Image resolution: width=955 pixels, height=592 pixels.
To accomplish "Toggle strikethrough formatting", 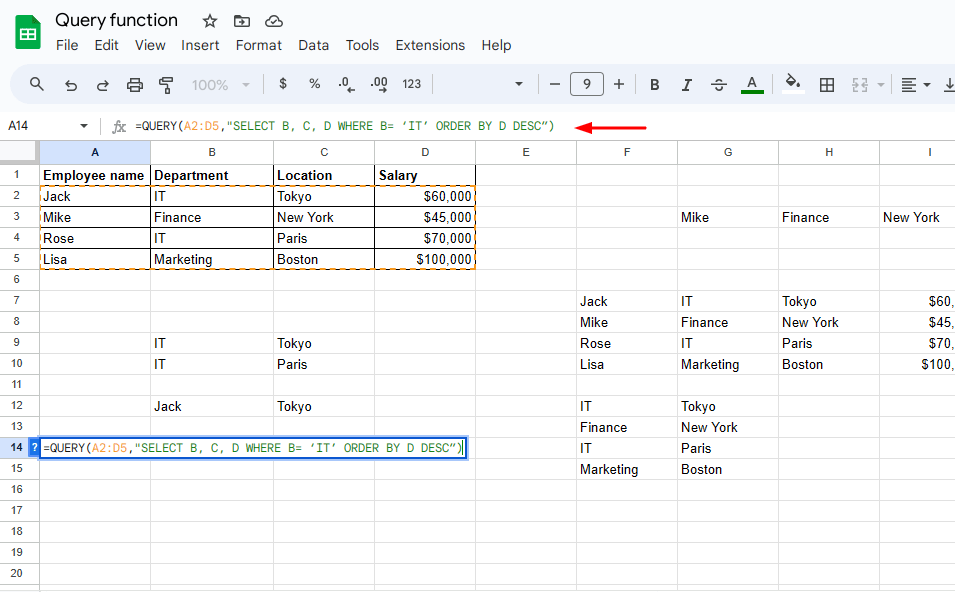I will pos(719,84).
